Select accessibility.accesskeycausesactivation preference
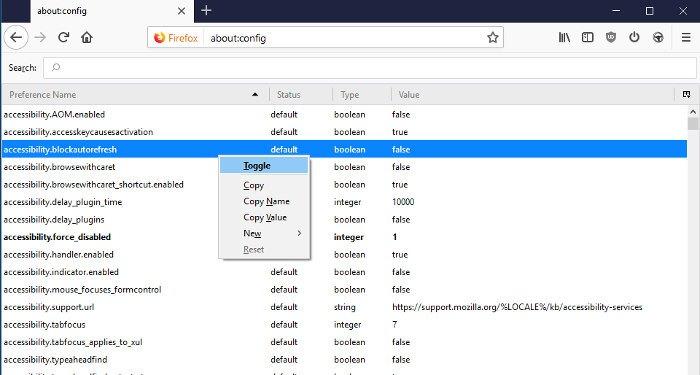 point(344,132)
